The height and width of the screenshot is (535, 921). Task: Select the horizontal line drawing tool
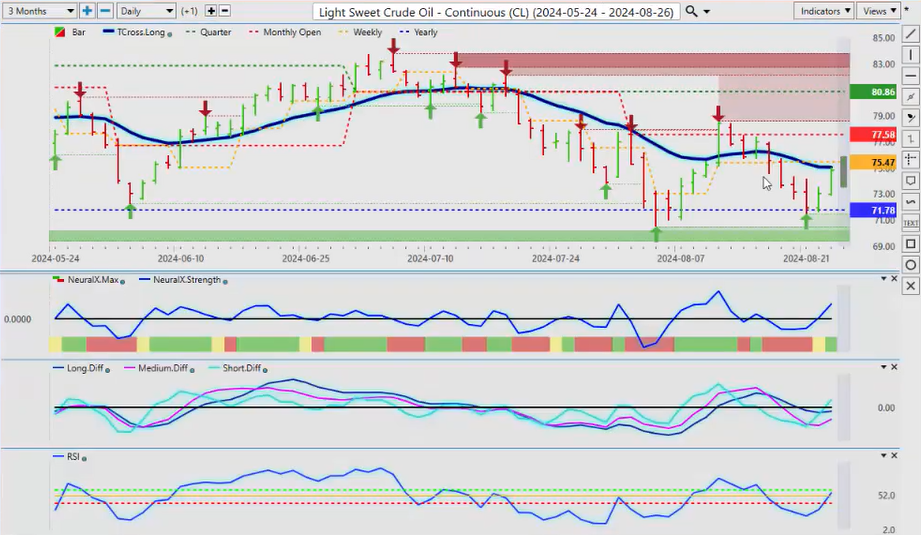pos(910,75)
